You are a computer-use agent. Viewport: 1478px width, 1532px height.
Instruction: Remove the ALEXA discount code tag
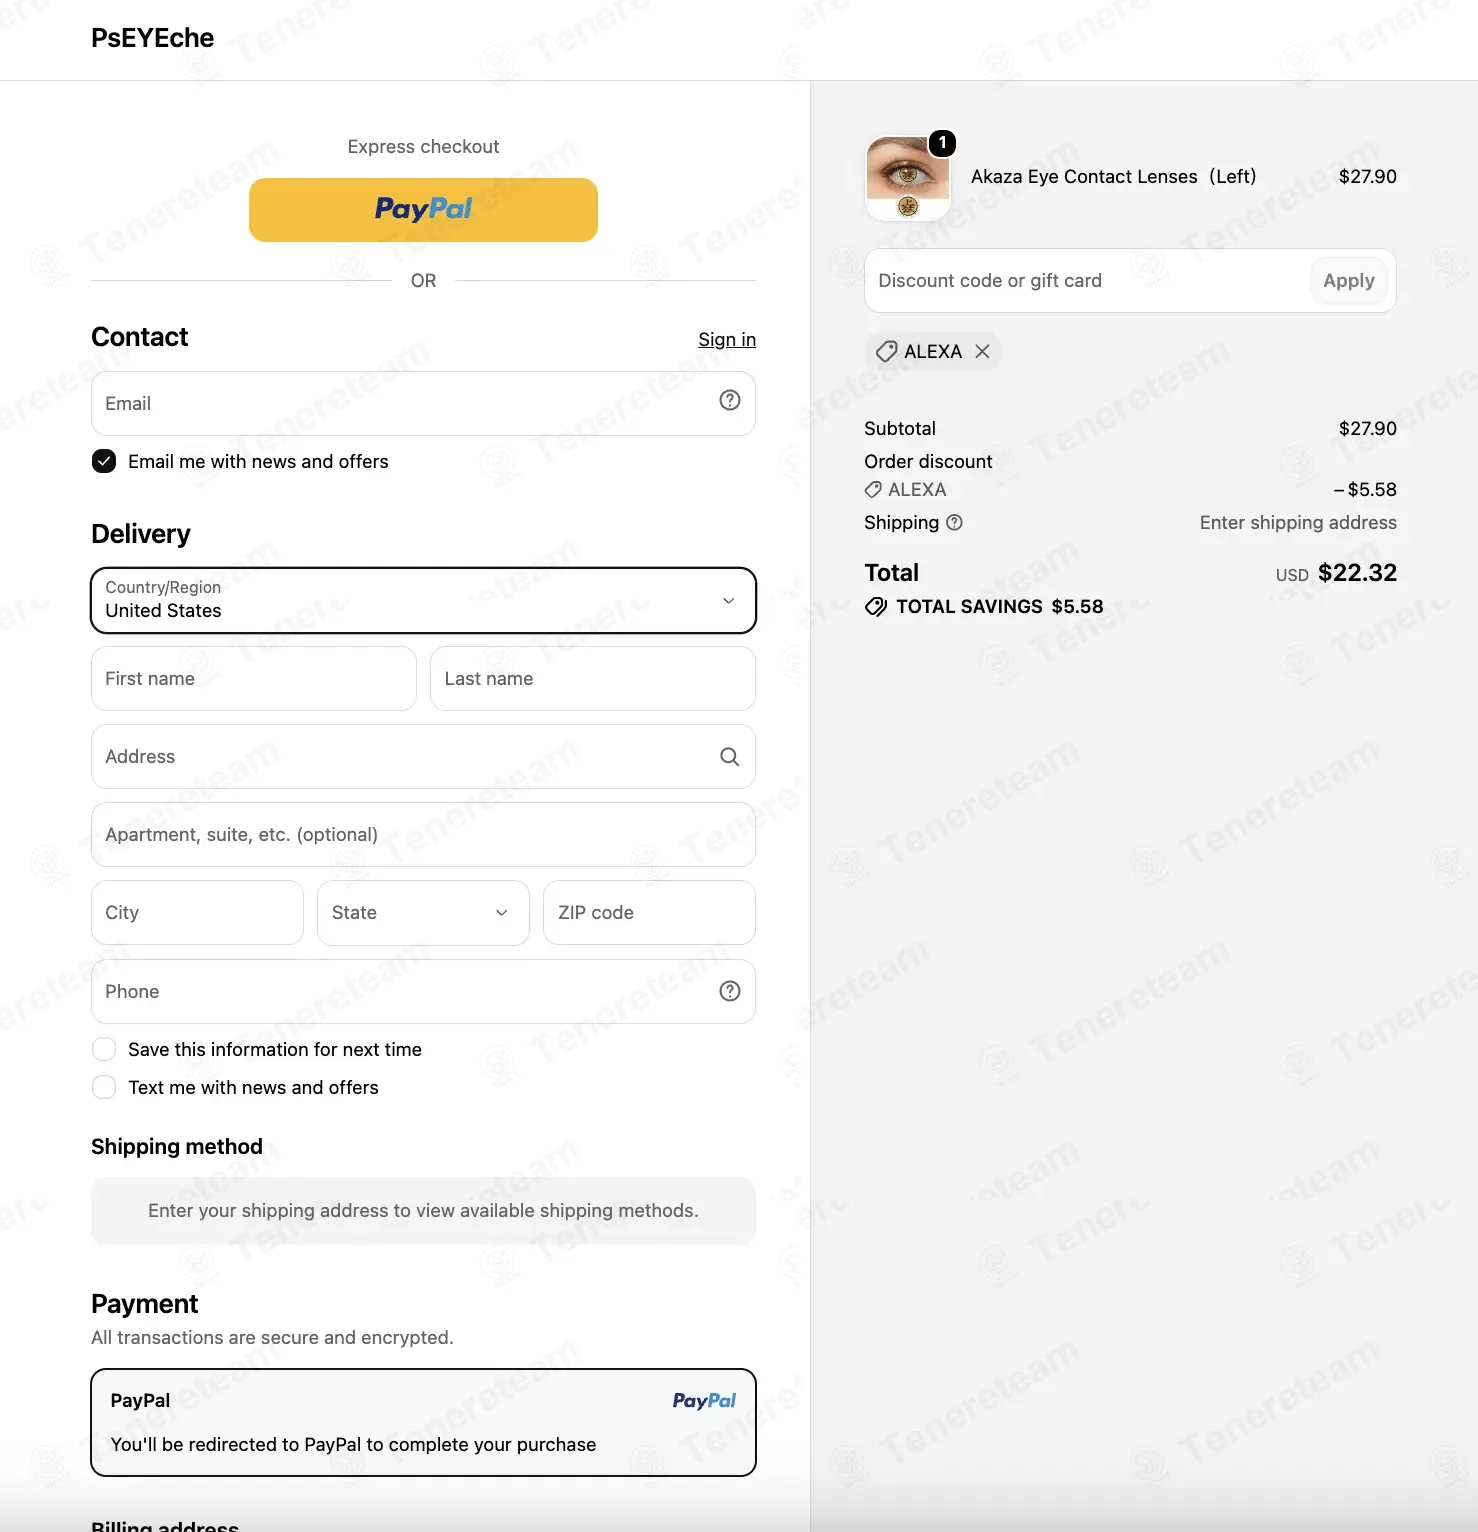point(983,351)
